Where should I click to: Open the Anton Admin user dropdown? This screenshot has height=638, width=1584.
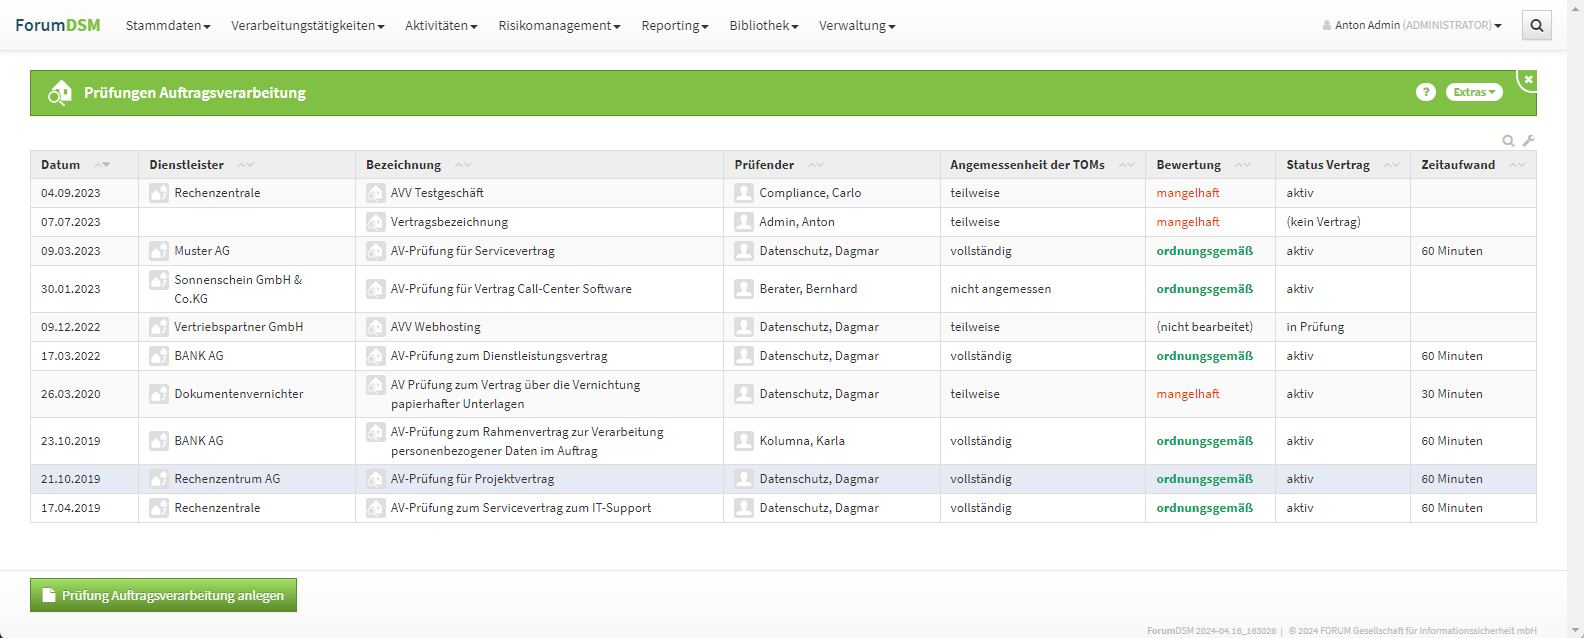(x=1412, y=26)
